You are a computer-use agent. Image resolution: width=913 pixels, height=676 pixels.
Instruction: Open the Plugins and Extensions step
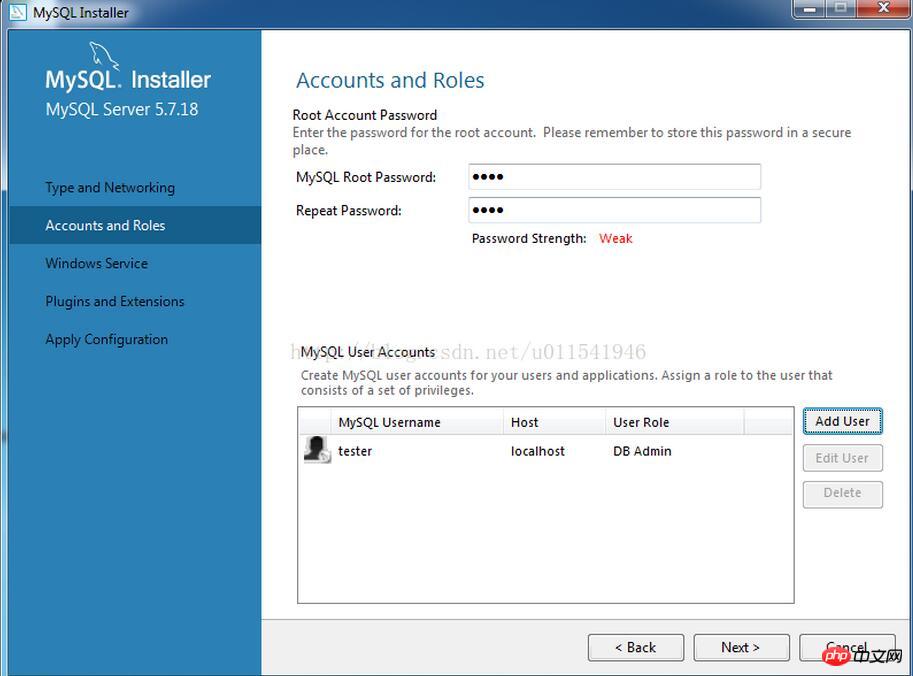[x=115, y=302]
